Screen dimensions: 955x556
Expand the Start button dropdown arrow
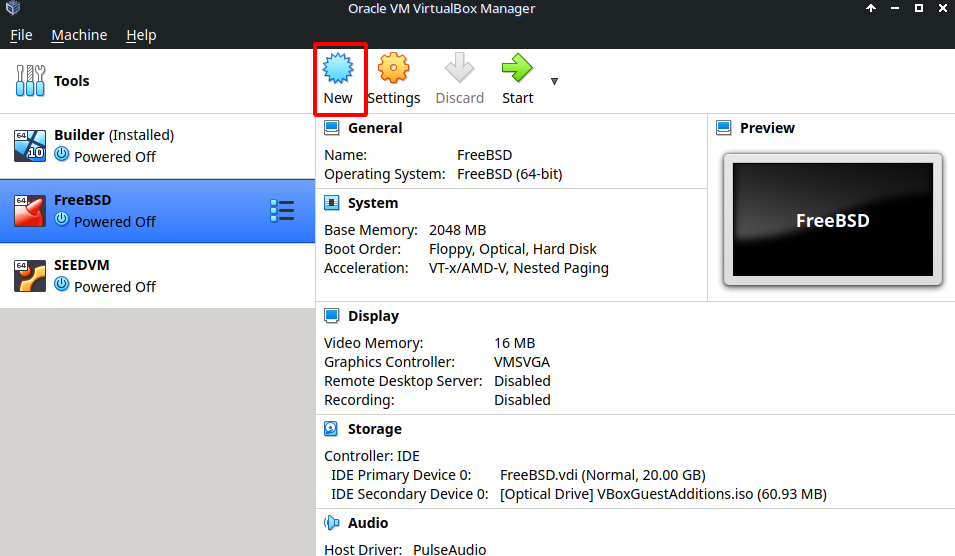[554, 81]
